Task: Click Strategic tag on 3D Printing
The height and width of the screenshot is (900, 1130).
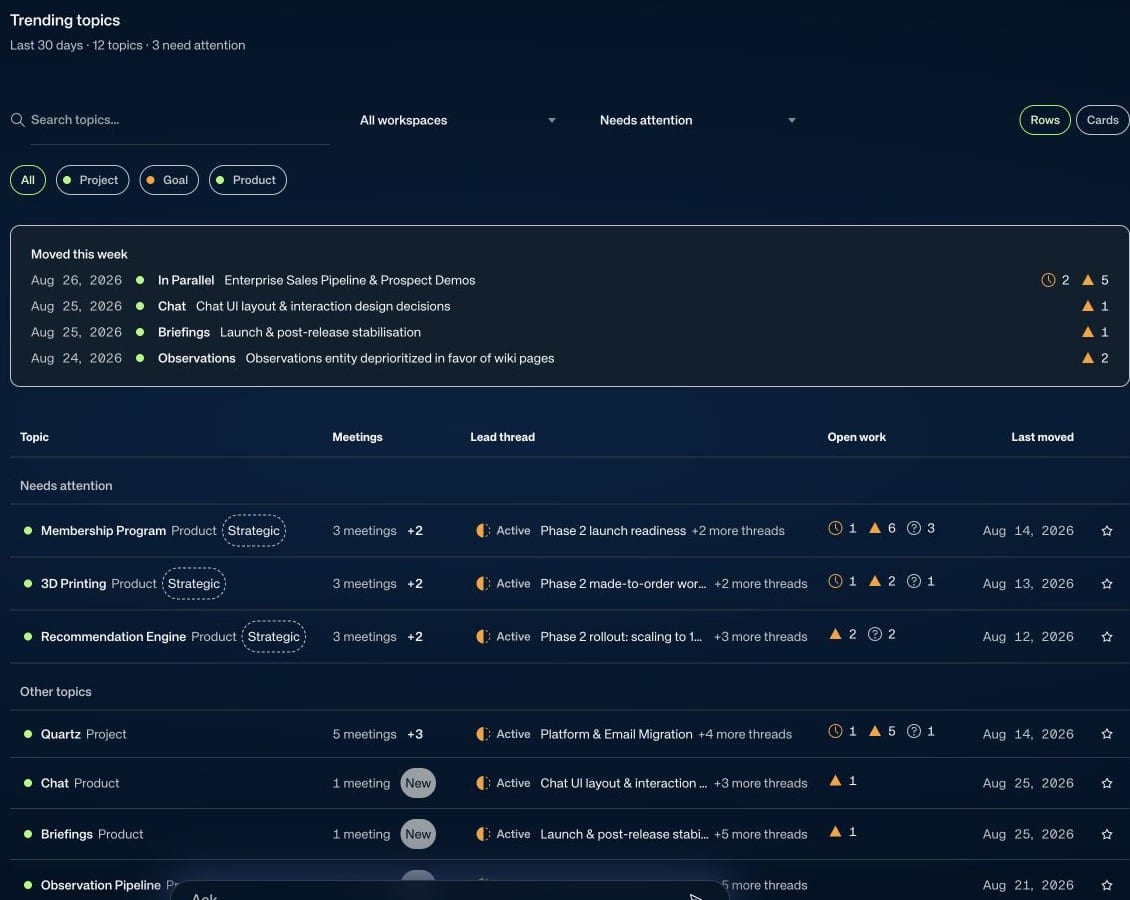Action: (x=194, y=584)
